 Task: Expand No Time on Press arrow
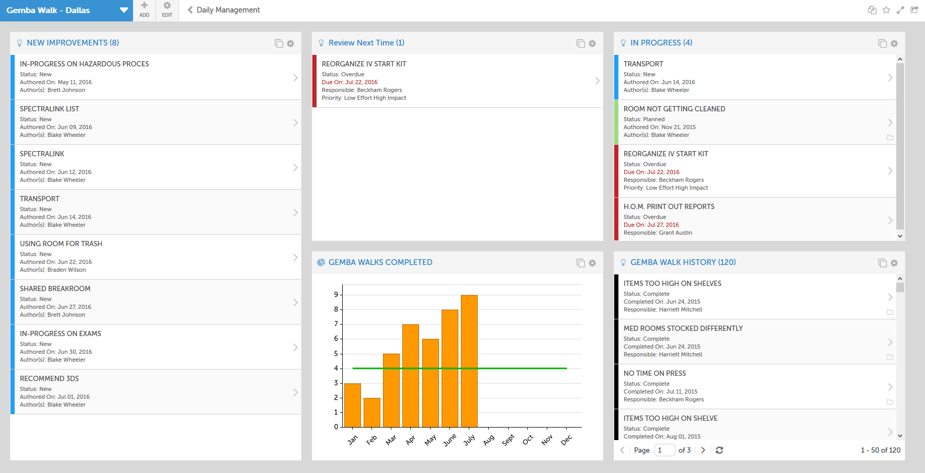[x=890, y=387]
